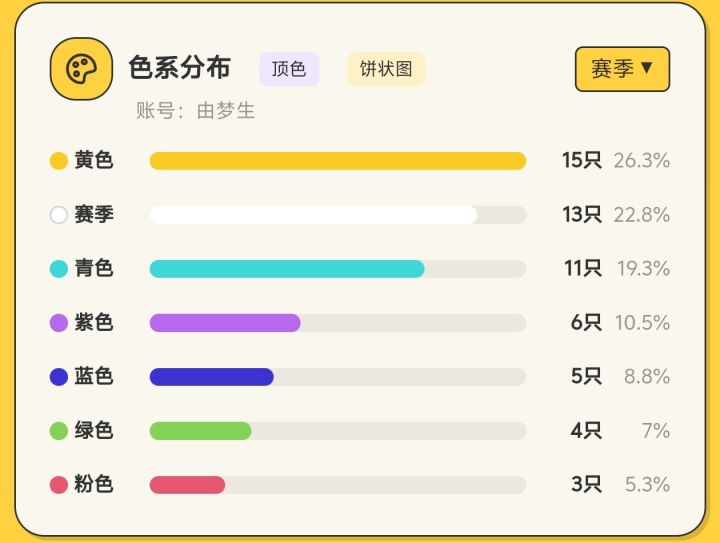Click the dark blue 蓝色 color dot
The width and height of the screenshot is (720, 543).
[x=59, y=377]
